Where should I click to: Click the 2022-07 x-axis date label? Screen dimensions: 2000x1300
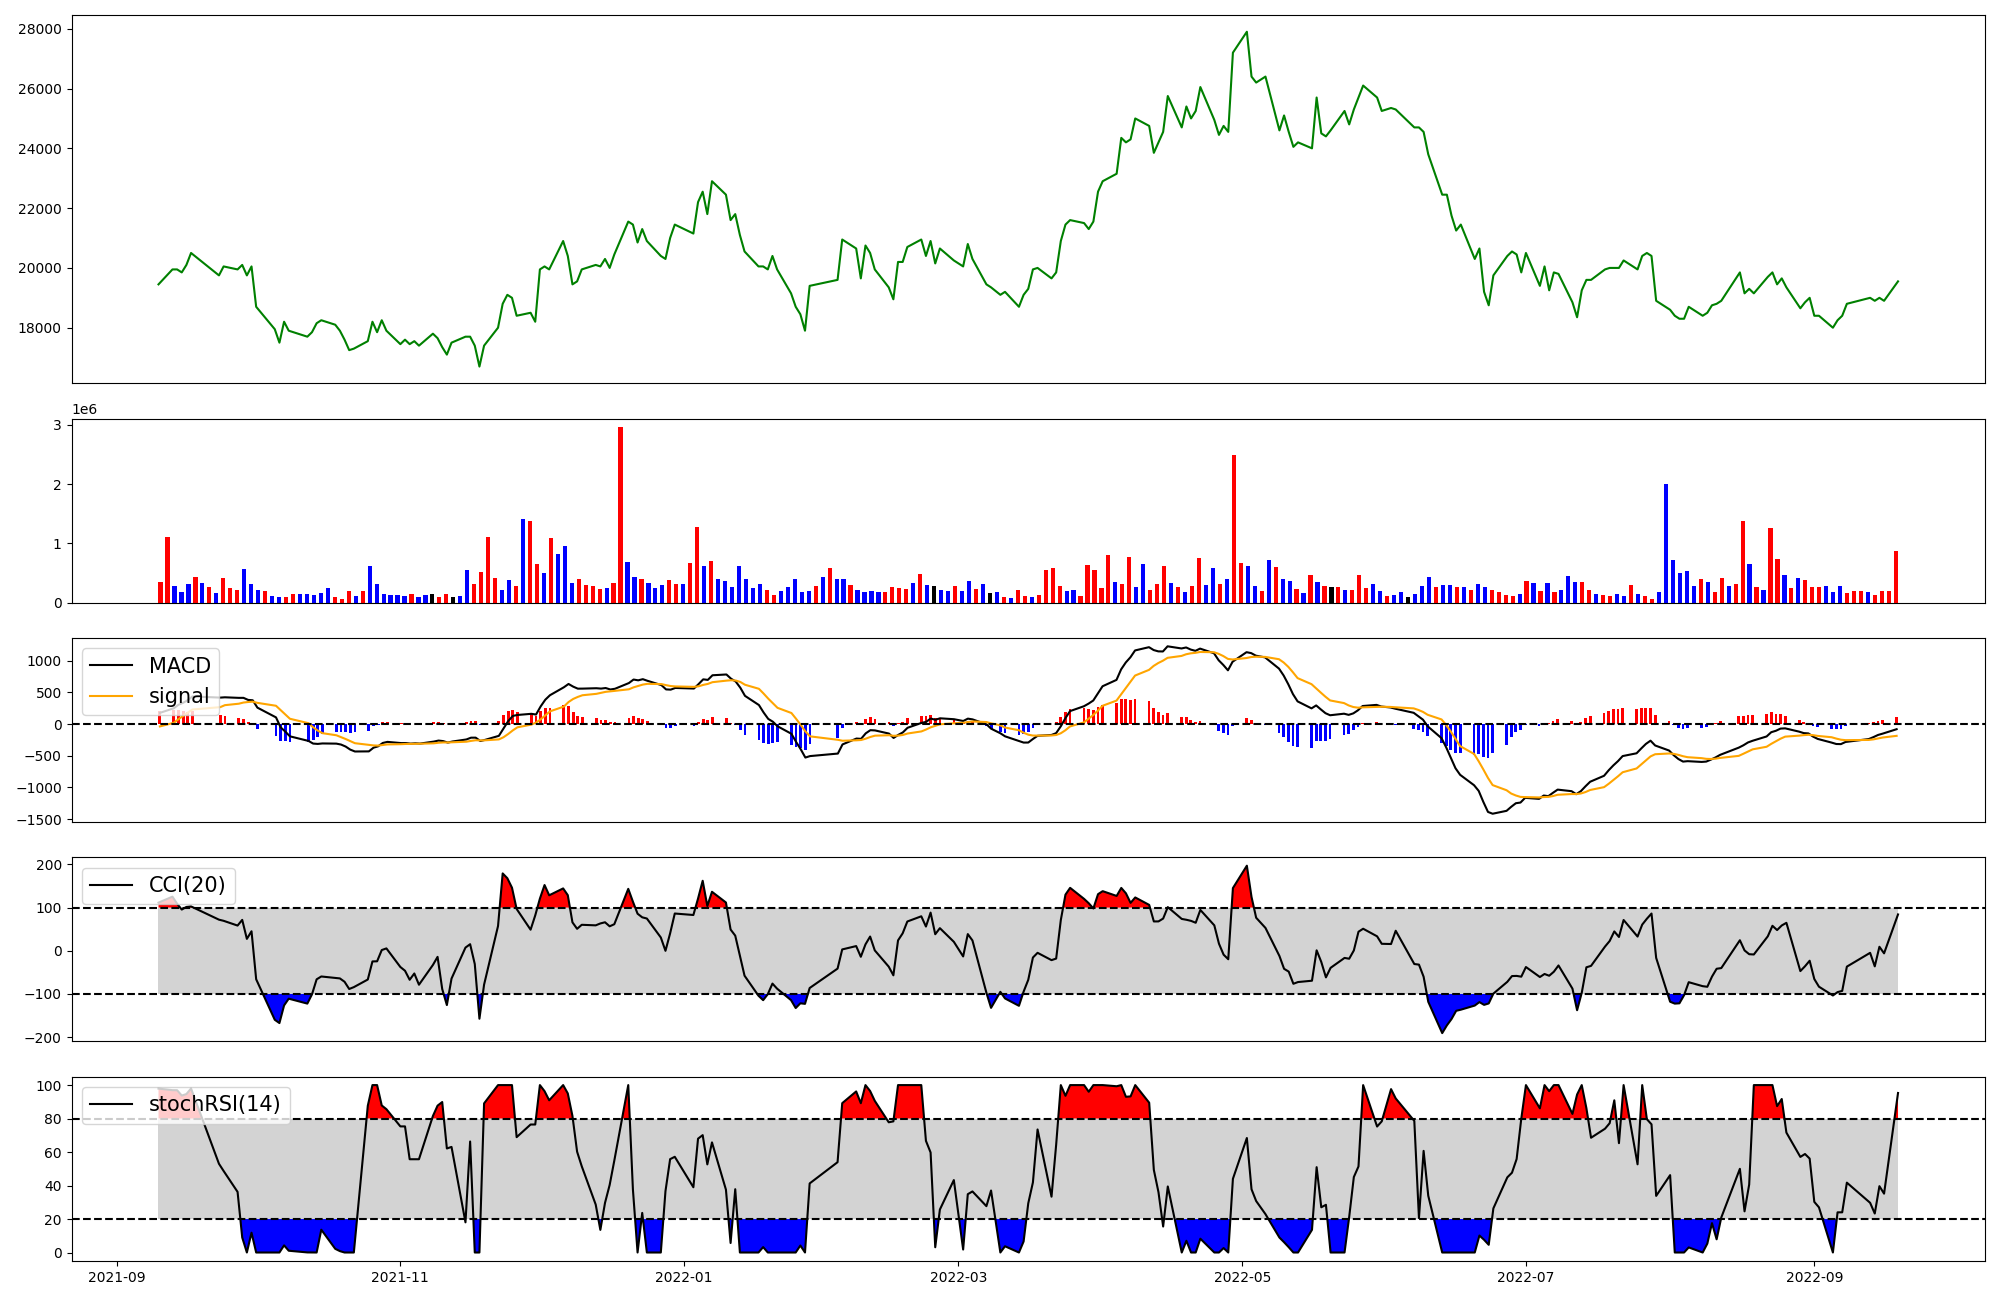pos(1526,1276)
